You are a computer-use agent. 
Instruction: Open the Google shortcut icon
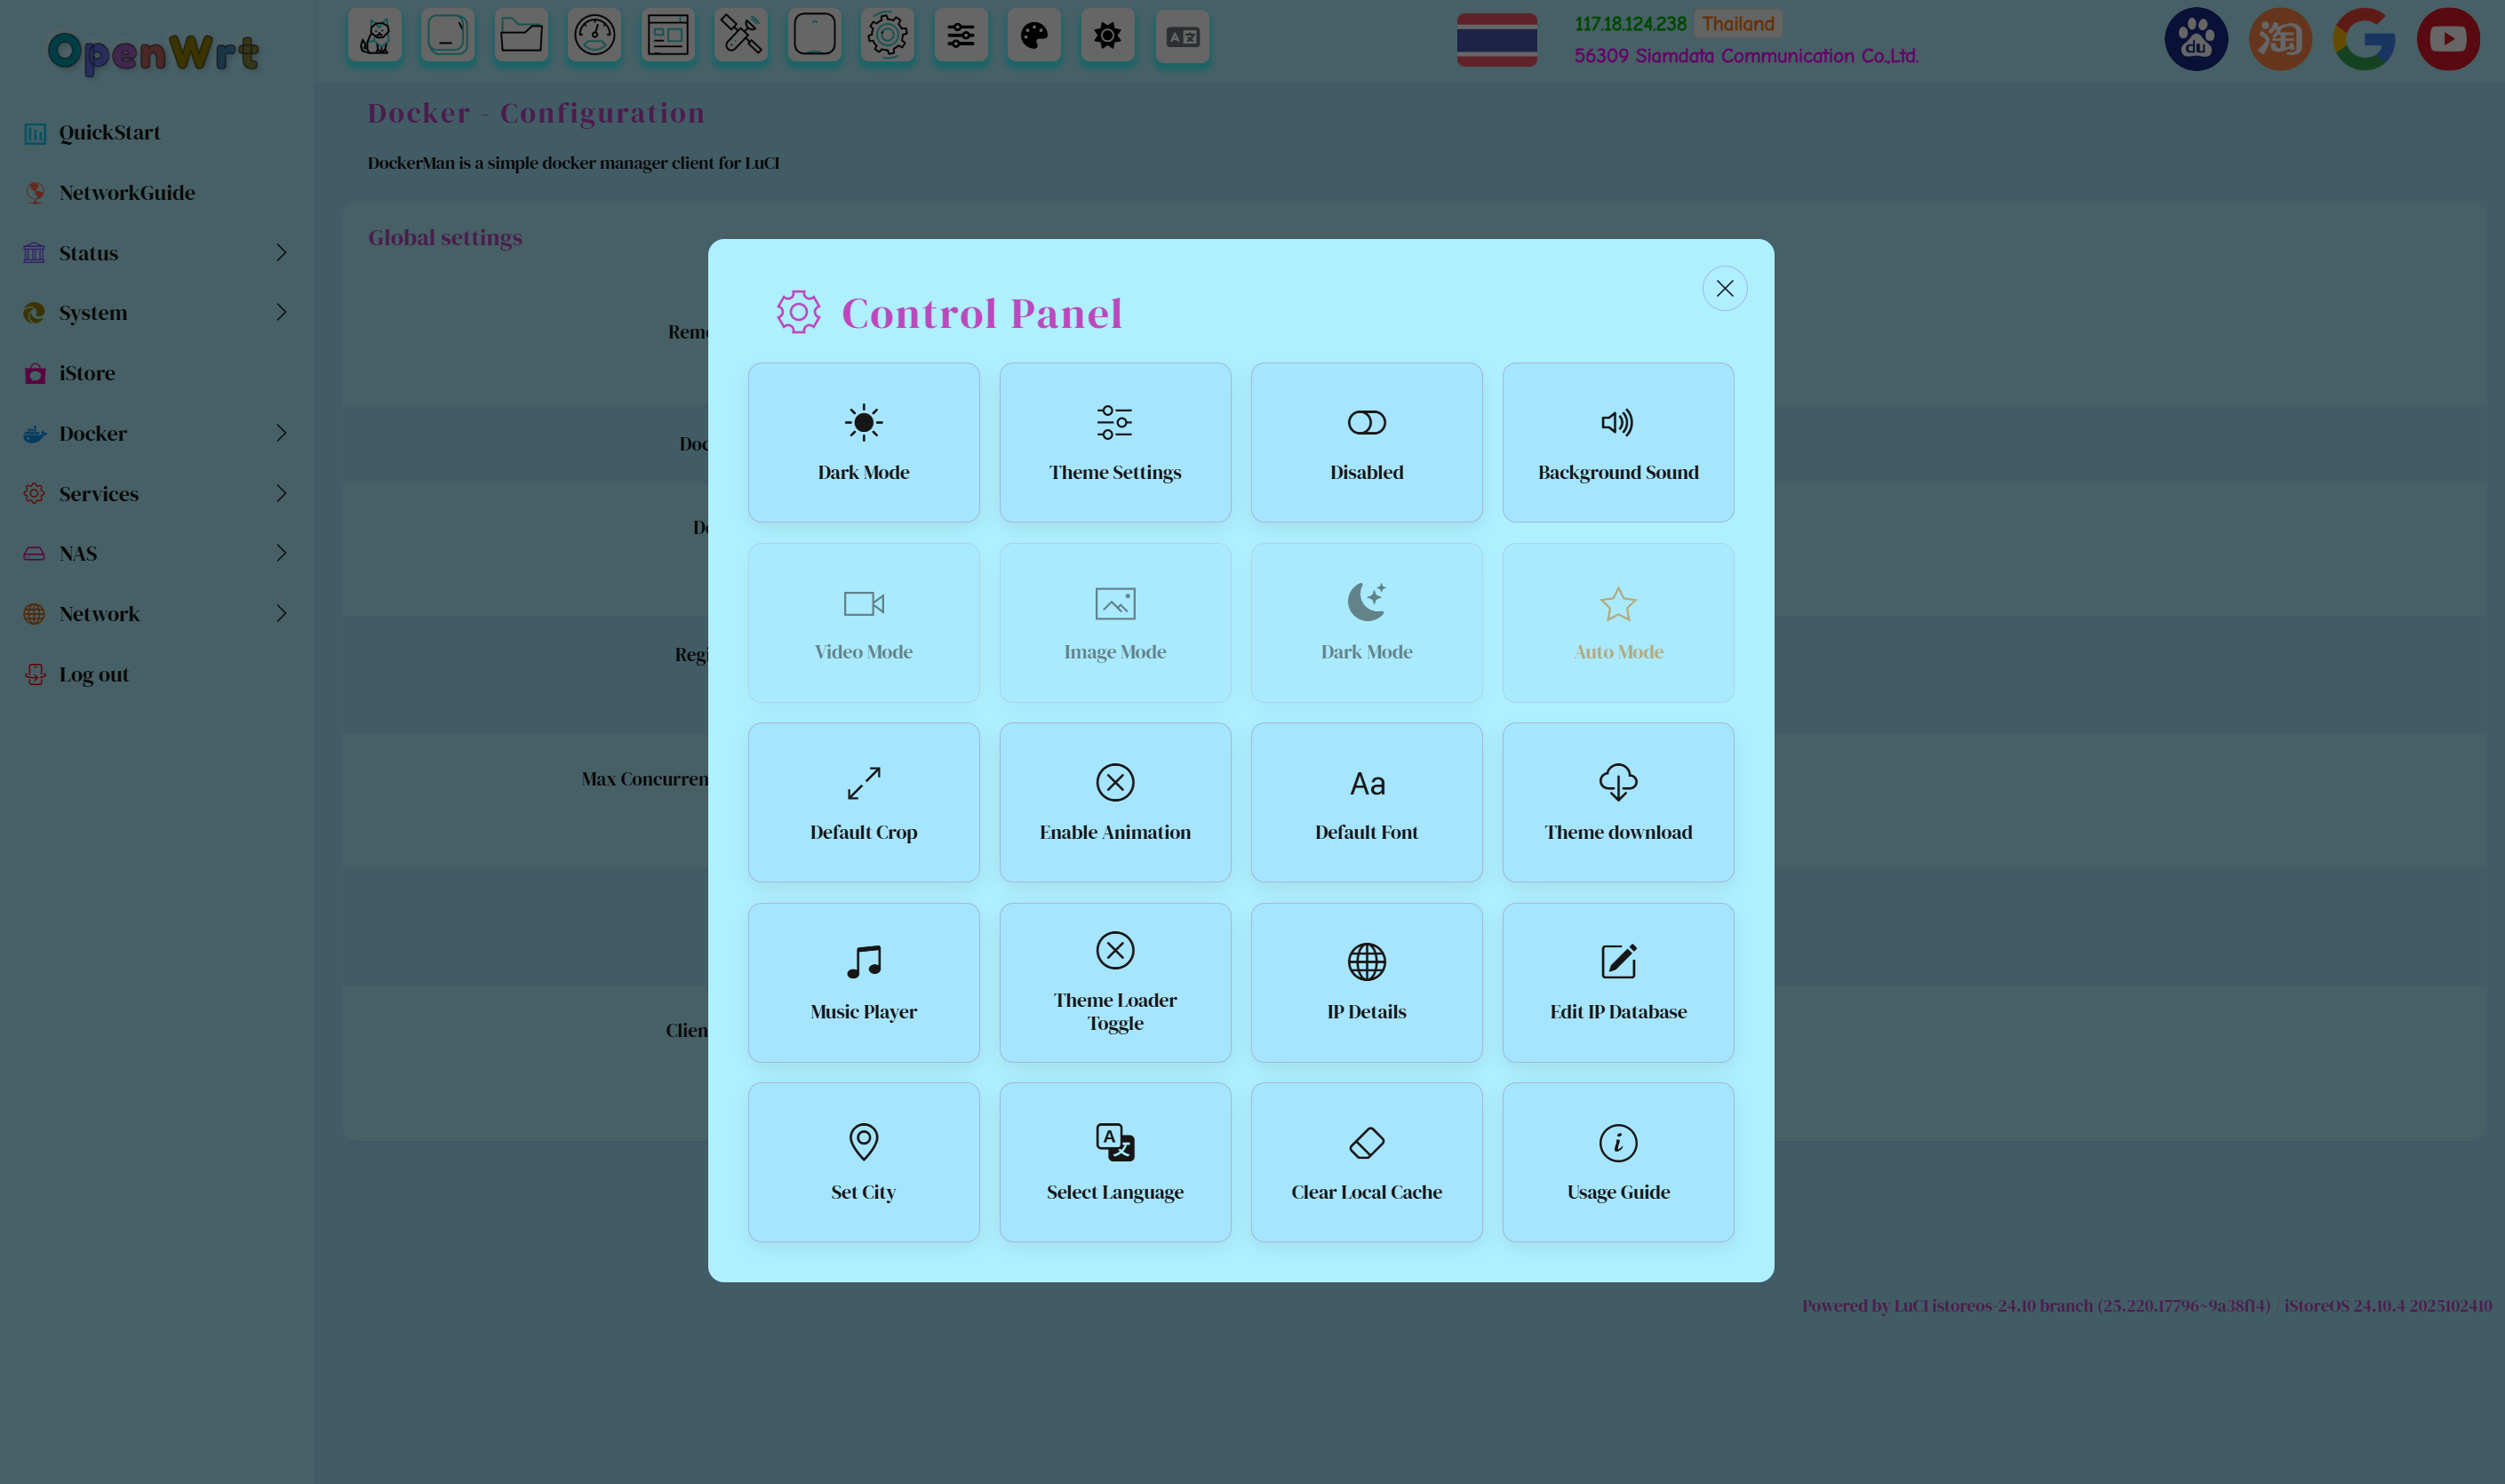pos(2364,39)
